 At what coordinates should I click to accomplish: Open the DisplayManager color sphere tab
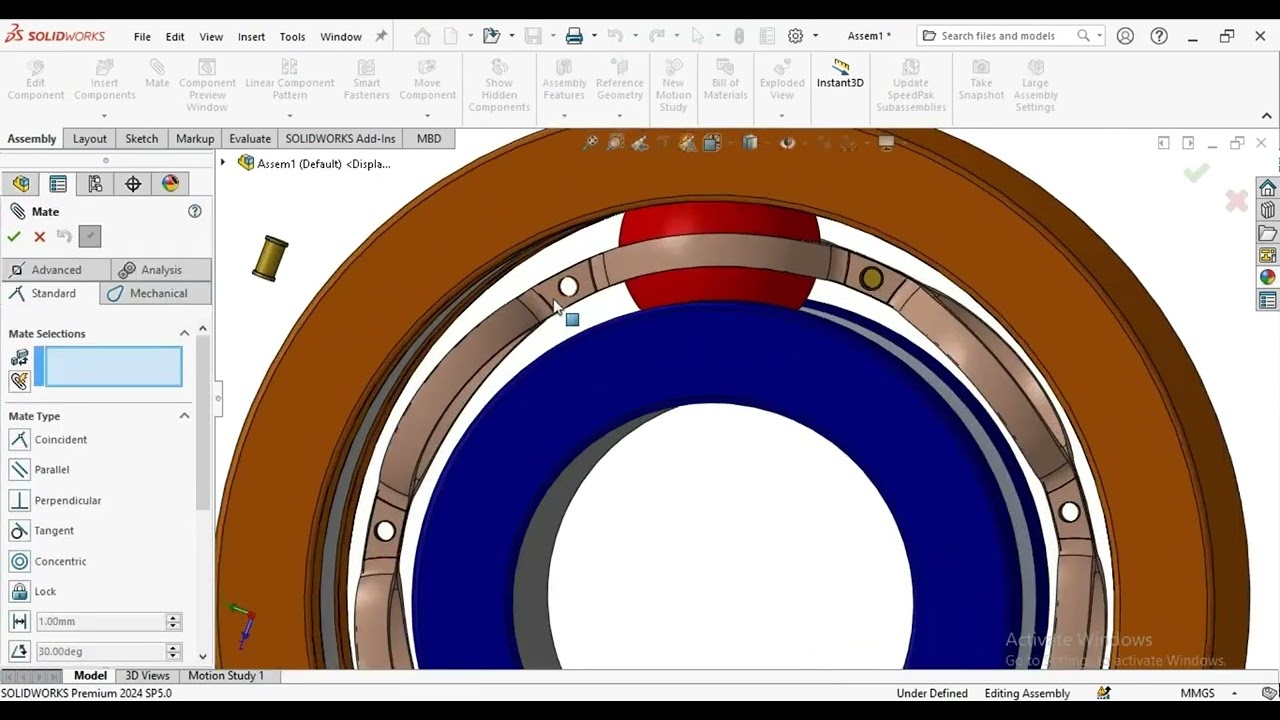pyautogui.click(x=170, y=184)
